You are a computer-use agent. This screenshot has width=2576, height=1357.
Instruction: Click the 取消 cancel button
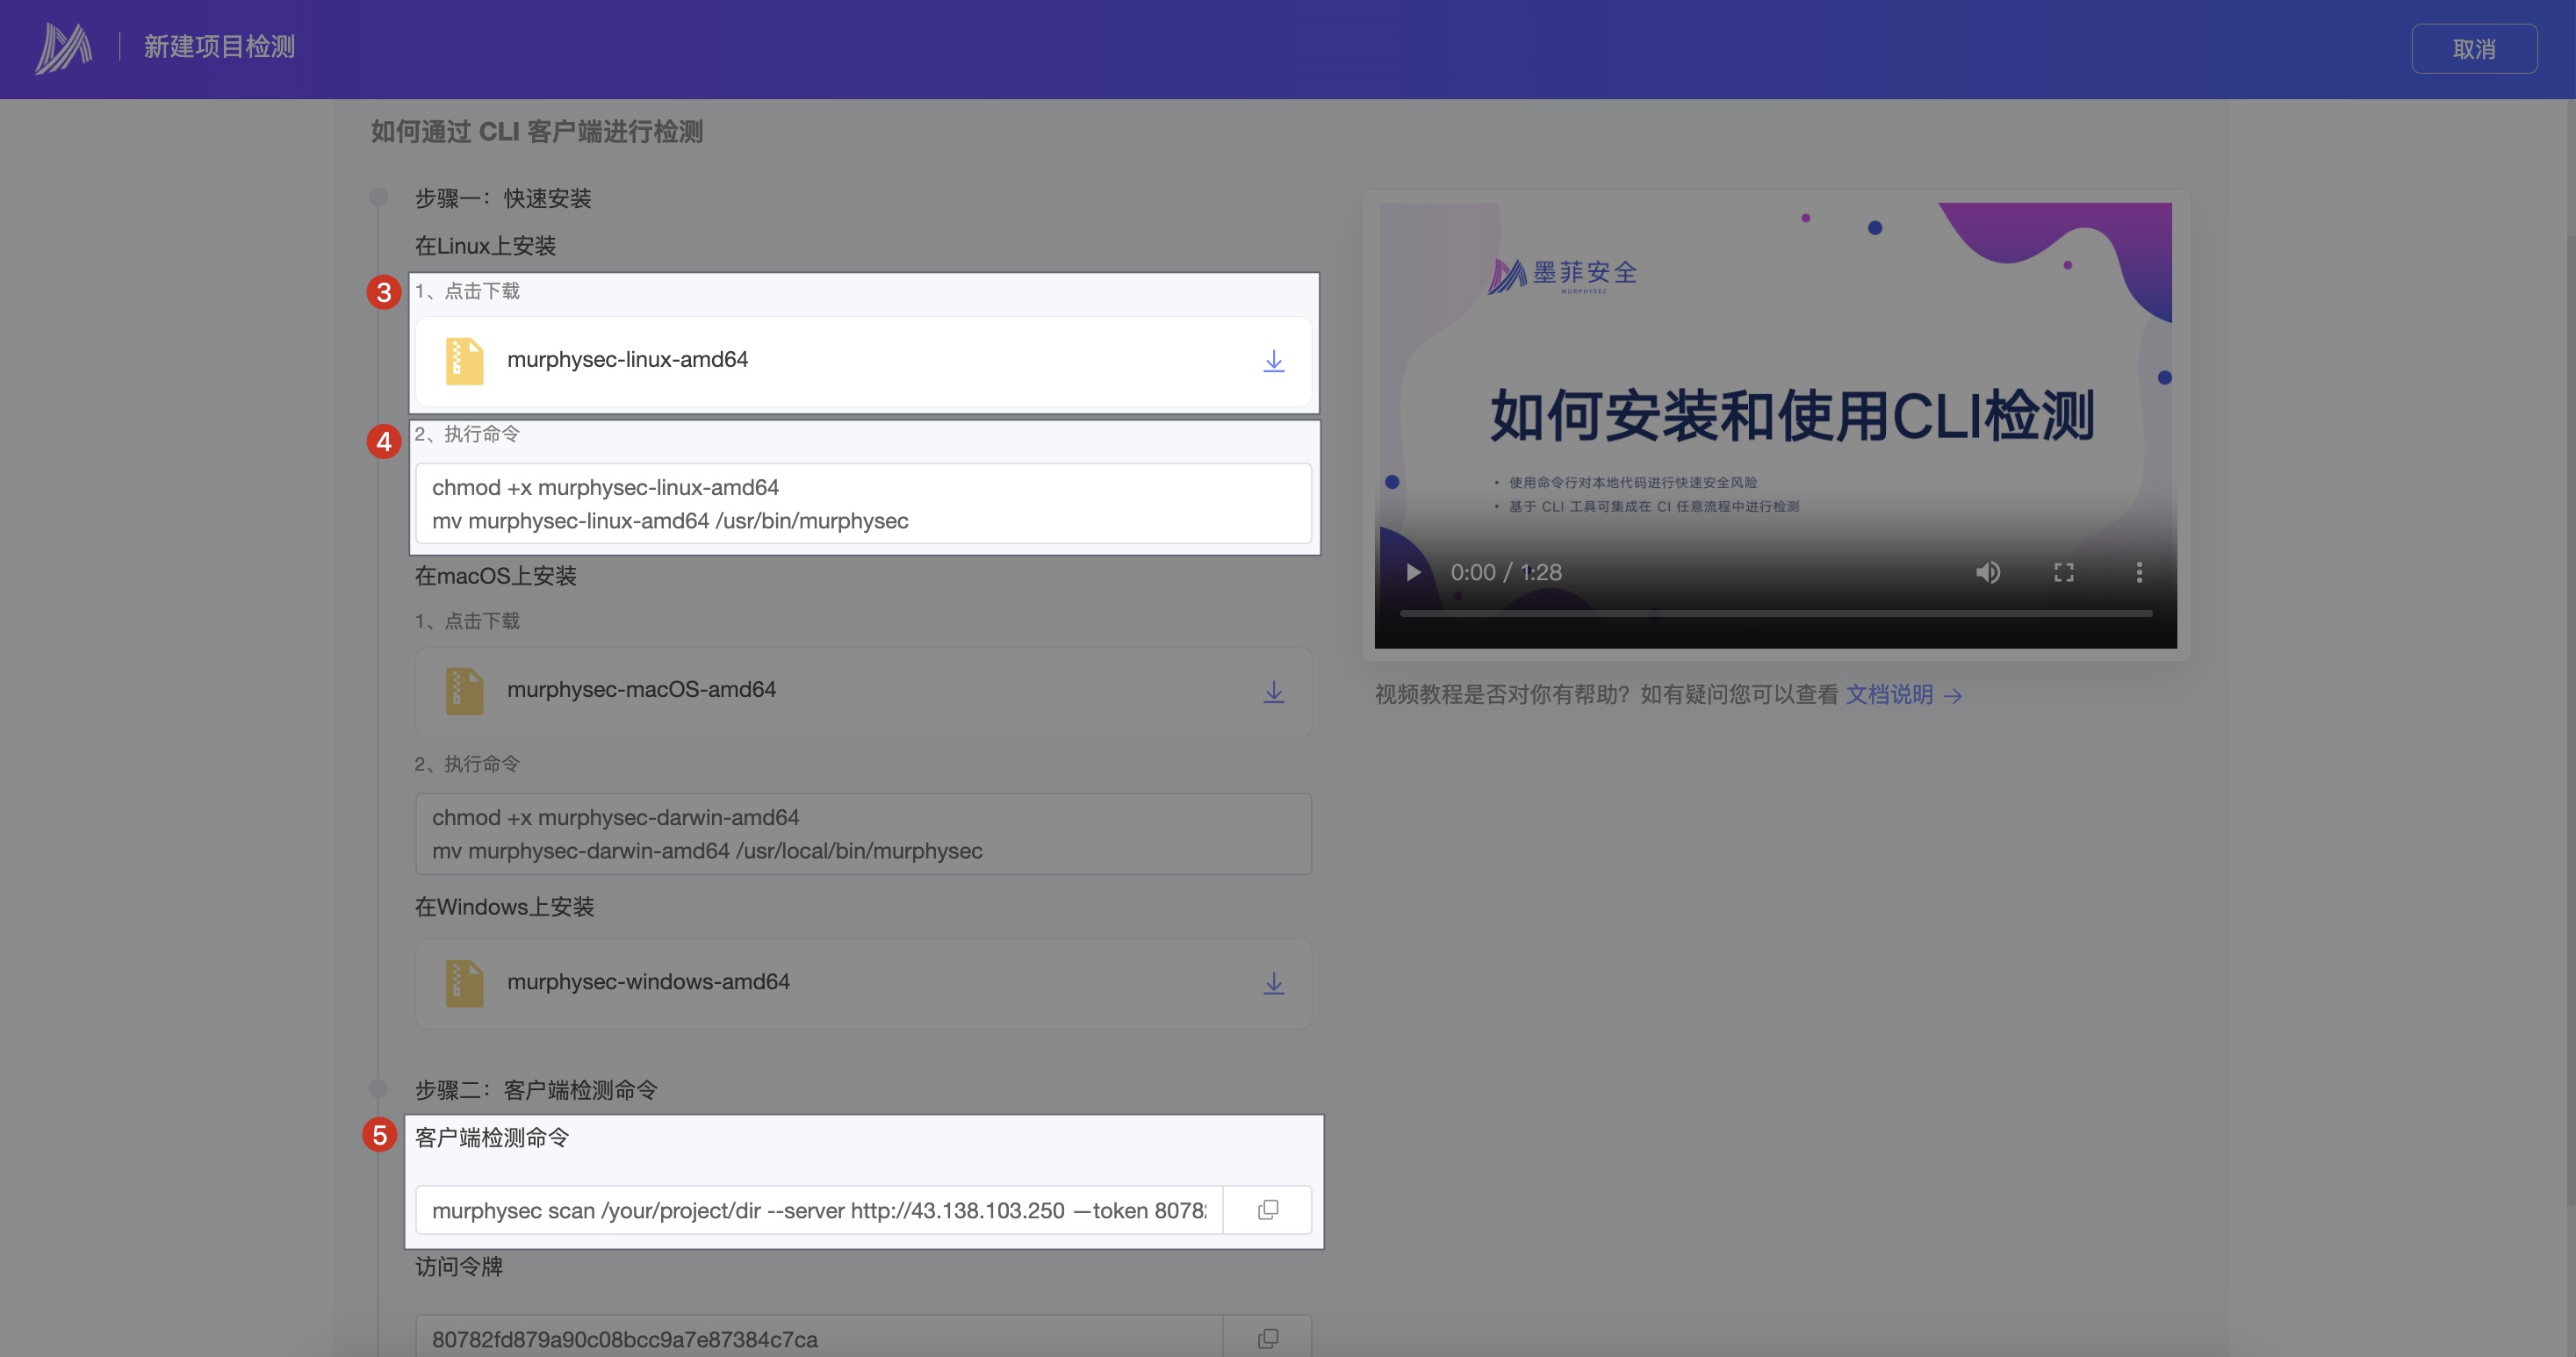tap(2473, 49)
